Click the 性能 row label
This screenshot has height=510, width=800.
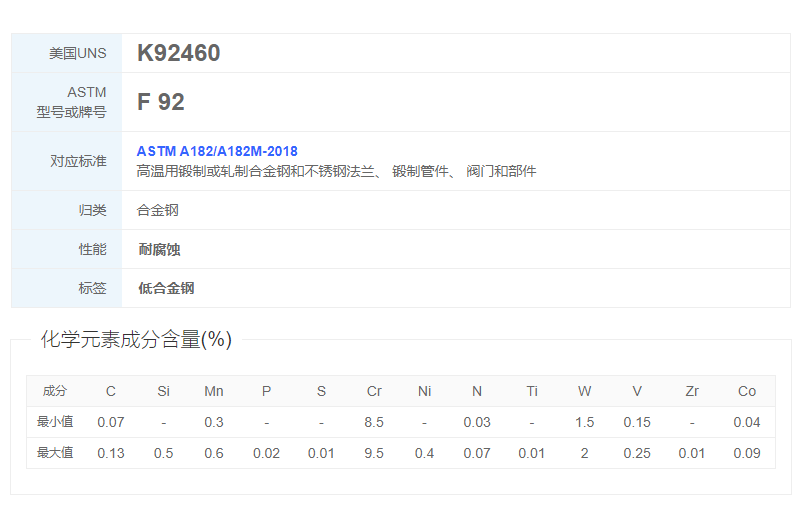click(92, 249)
